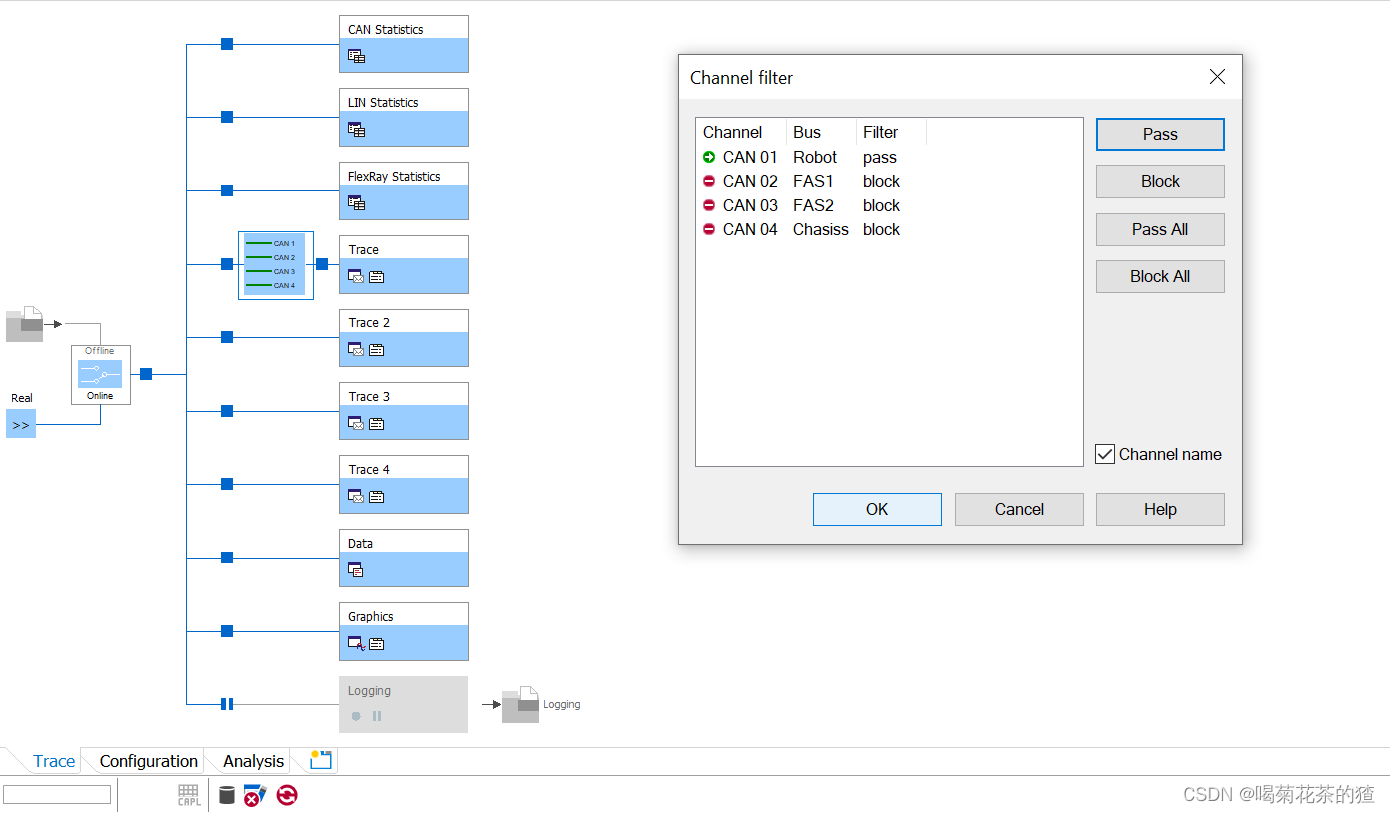Switch to the Trace desktop tab
This screenshot has height=813, width=1390.
[x=54, y=761]
